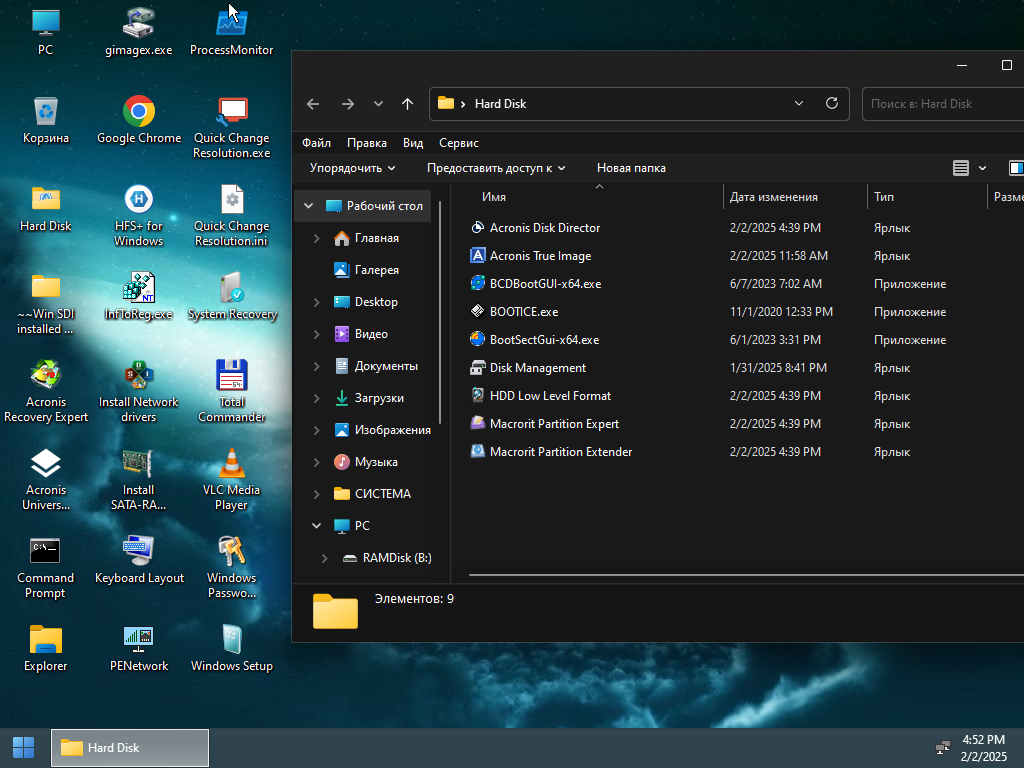This screenshot has width=1024, height=768.
Task: Create a folder with Новая папка
Action: tap(632, 168)
